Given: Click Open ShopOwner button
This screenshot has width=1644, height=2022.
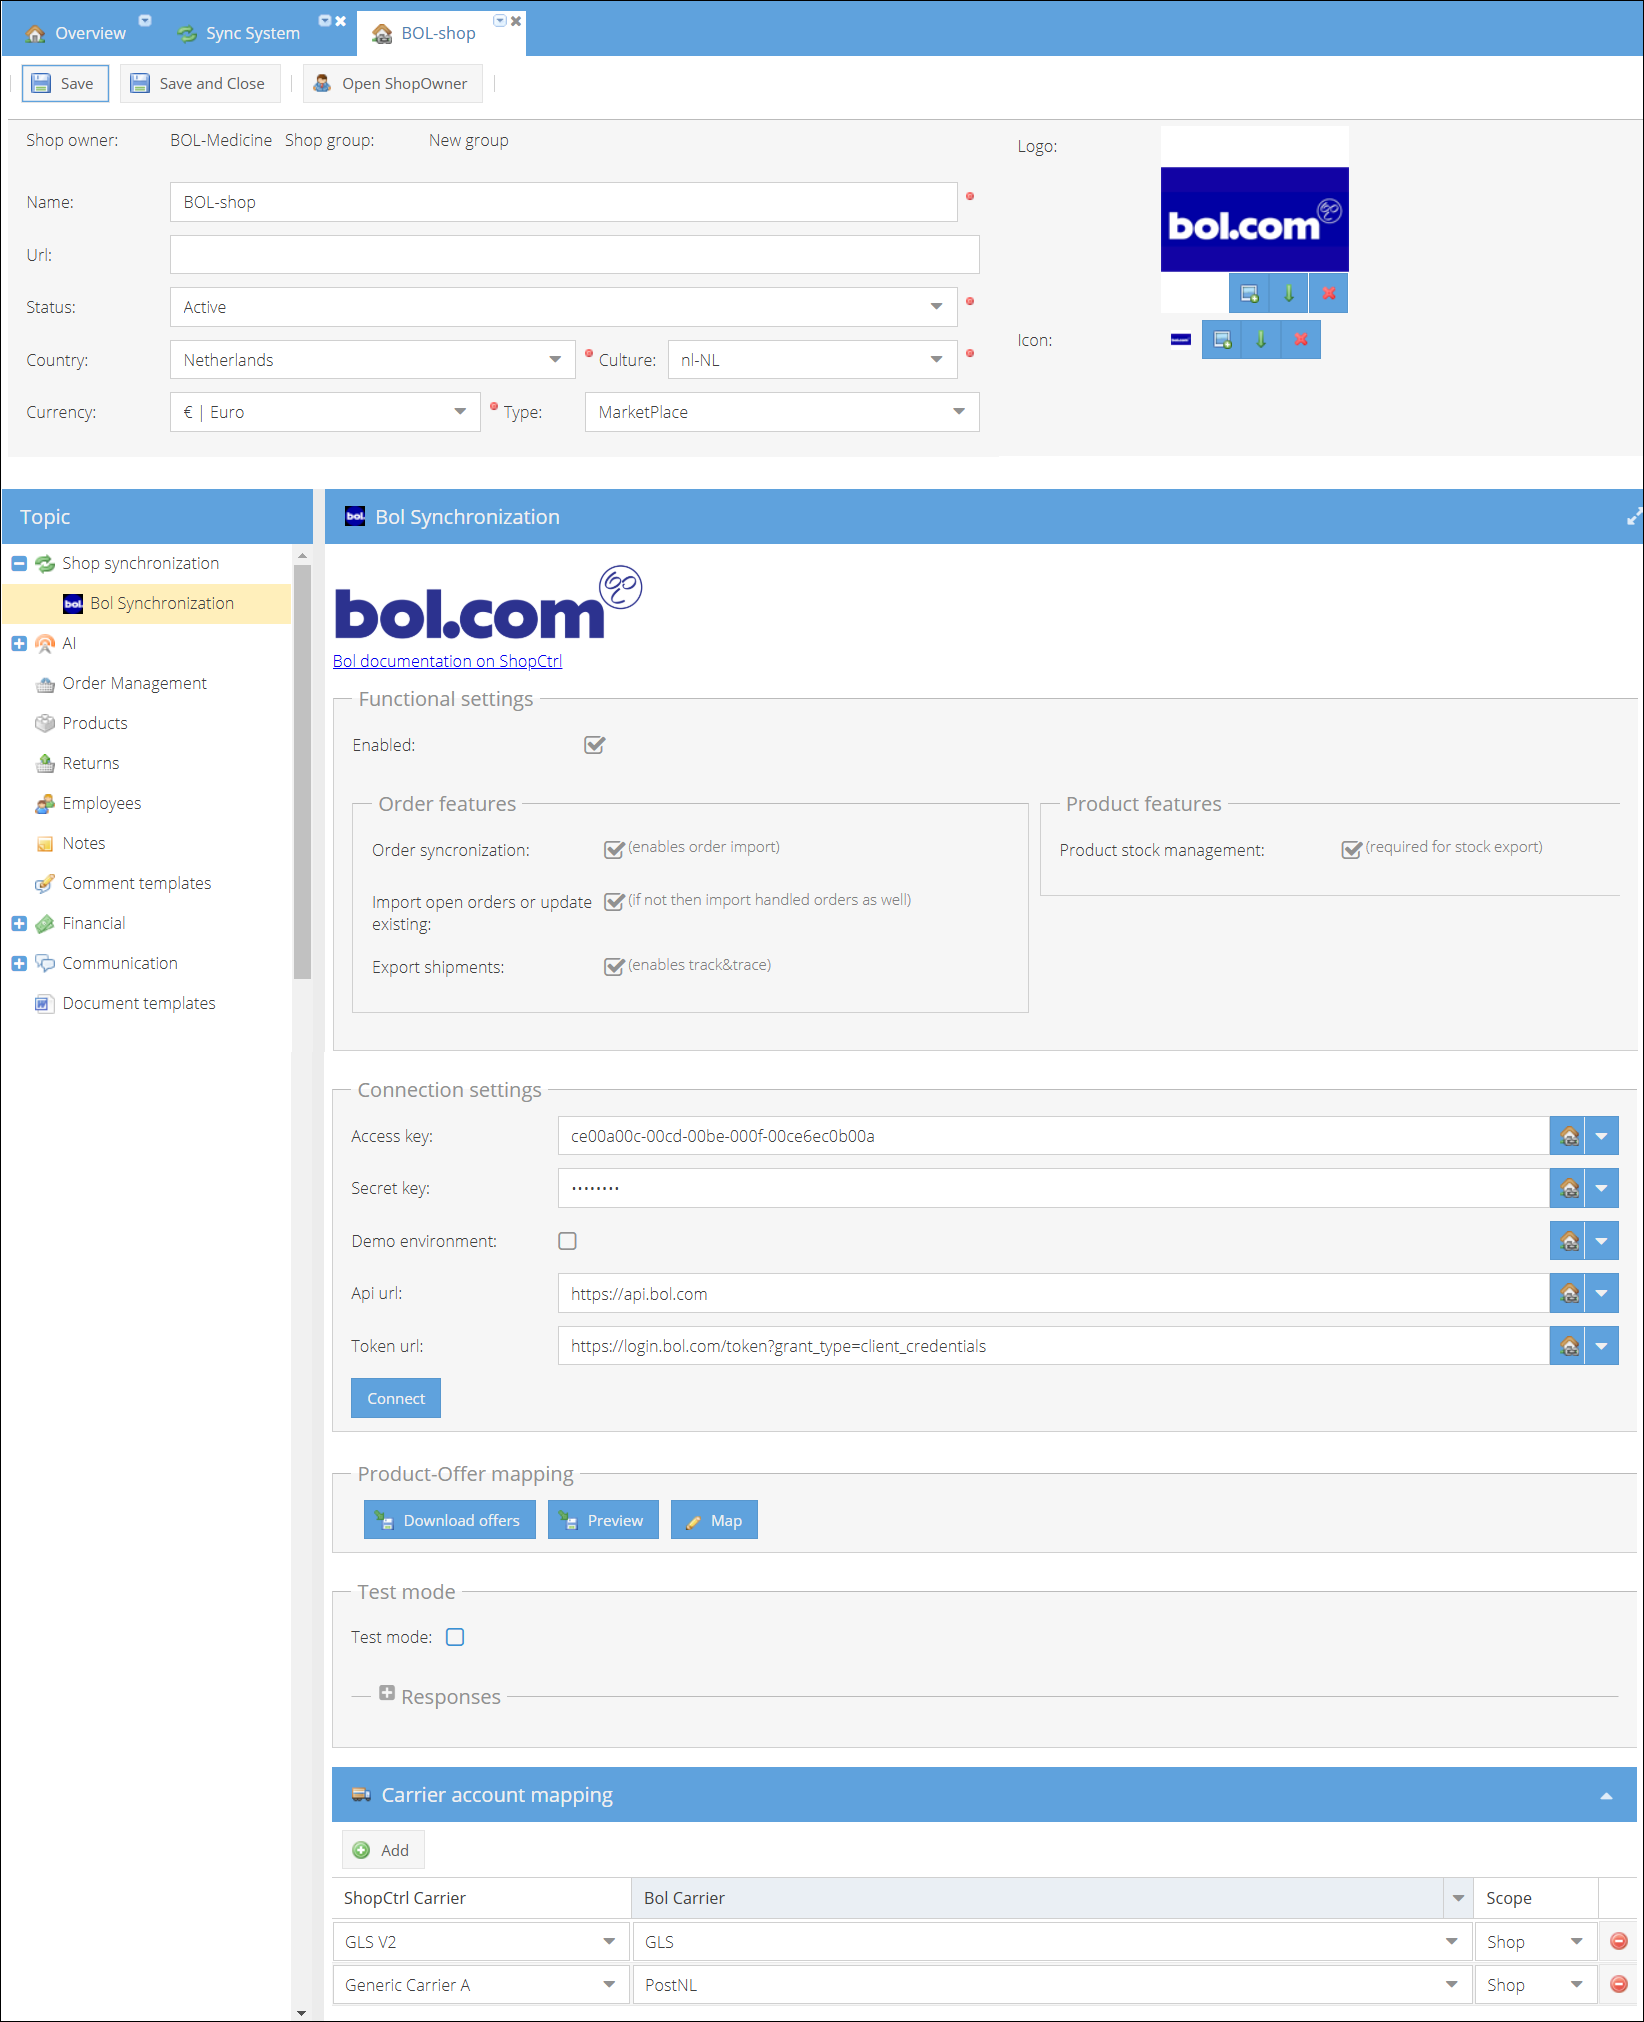Looking at the screenshot, I should click(392, 84).
